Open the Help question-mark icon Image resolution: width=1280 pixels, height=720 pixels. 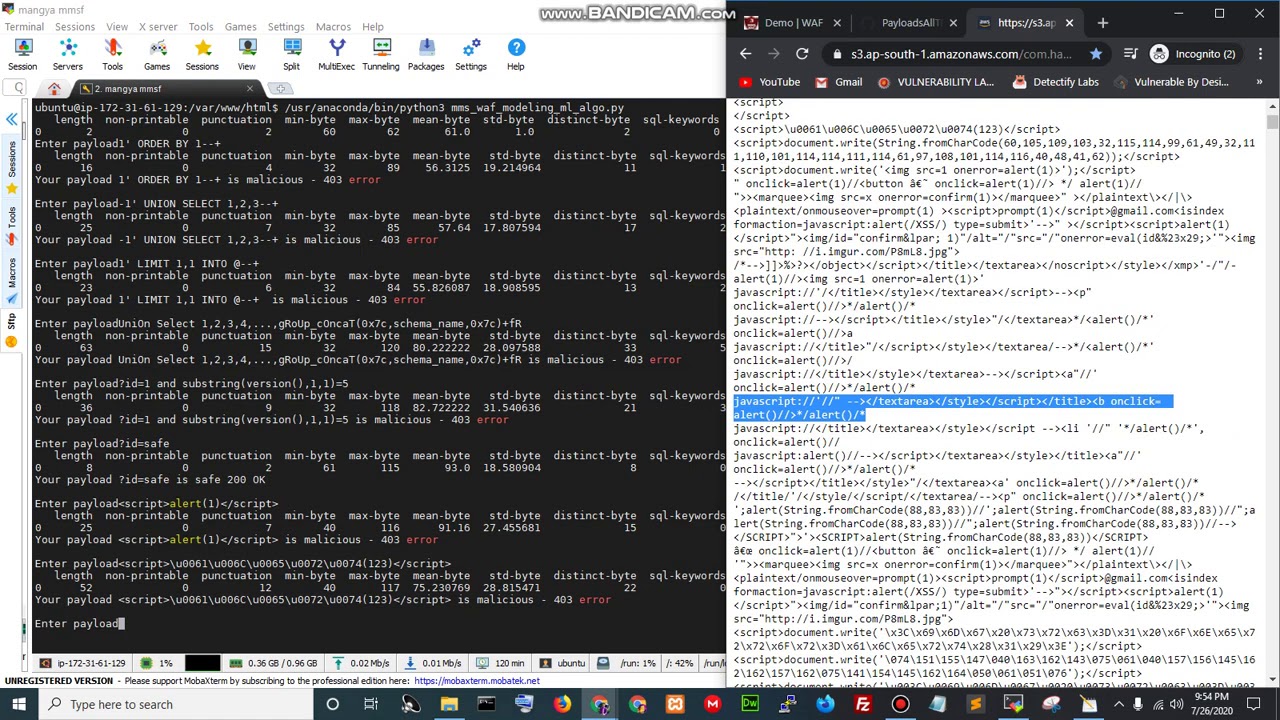(516, 55)
